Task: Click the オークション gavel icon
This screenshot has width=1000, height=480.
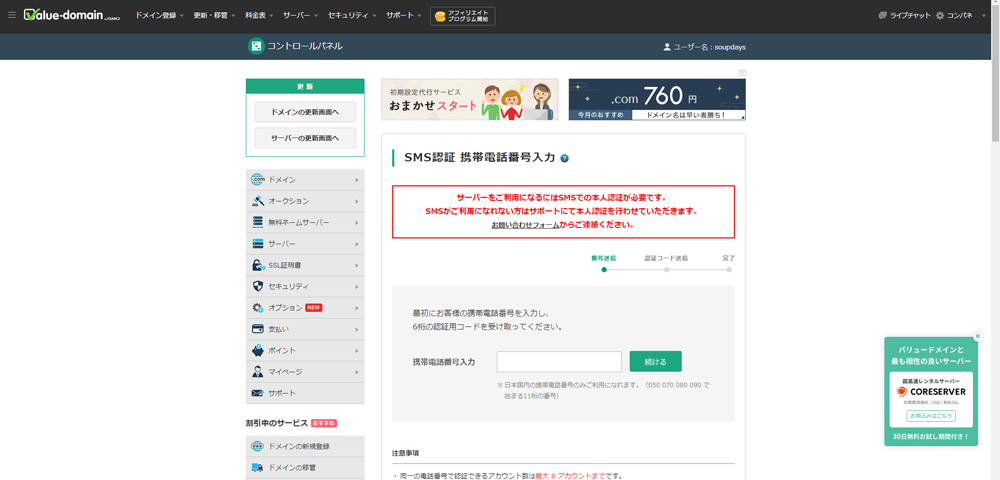Action: [x=258, y=201]
